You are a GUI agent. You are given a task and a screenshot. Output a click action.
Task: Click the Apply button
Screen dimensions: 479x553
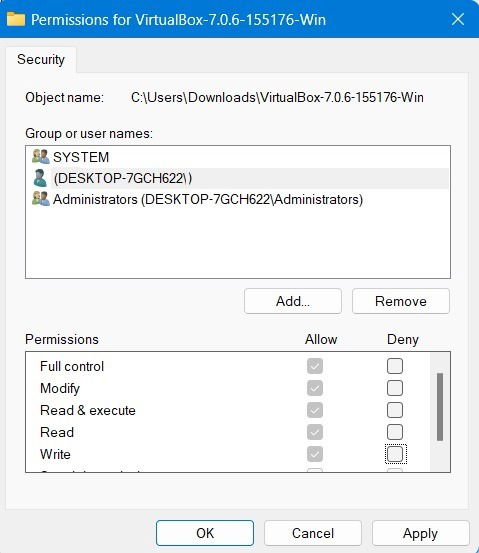pos(420,533)
